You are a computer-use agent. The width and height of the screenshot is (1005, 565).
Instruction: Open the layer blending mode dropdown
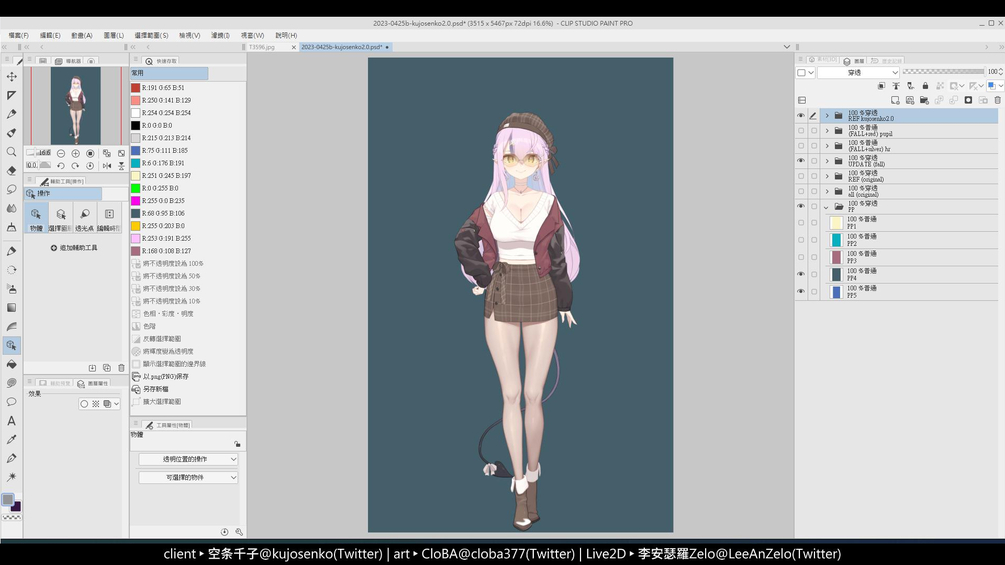pos(858,72)
